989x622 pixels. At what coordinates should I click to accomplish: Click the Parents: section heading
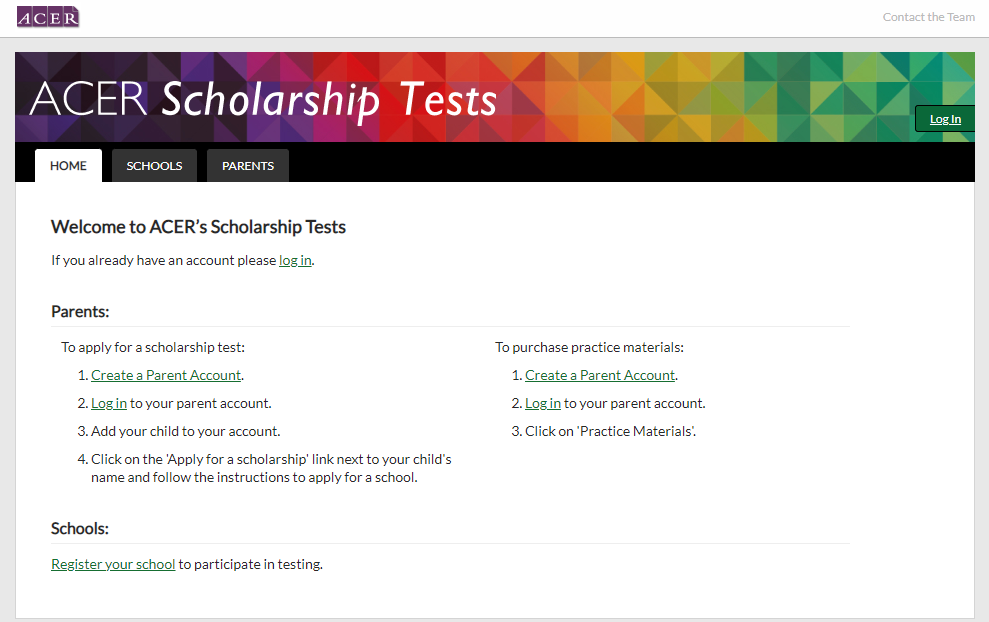click(x=80, y=312)
